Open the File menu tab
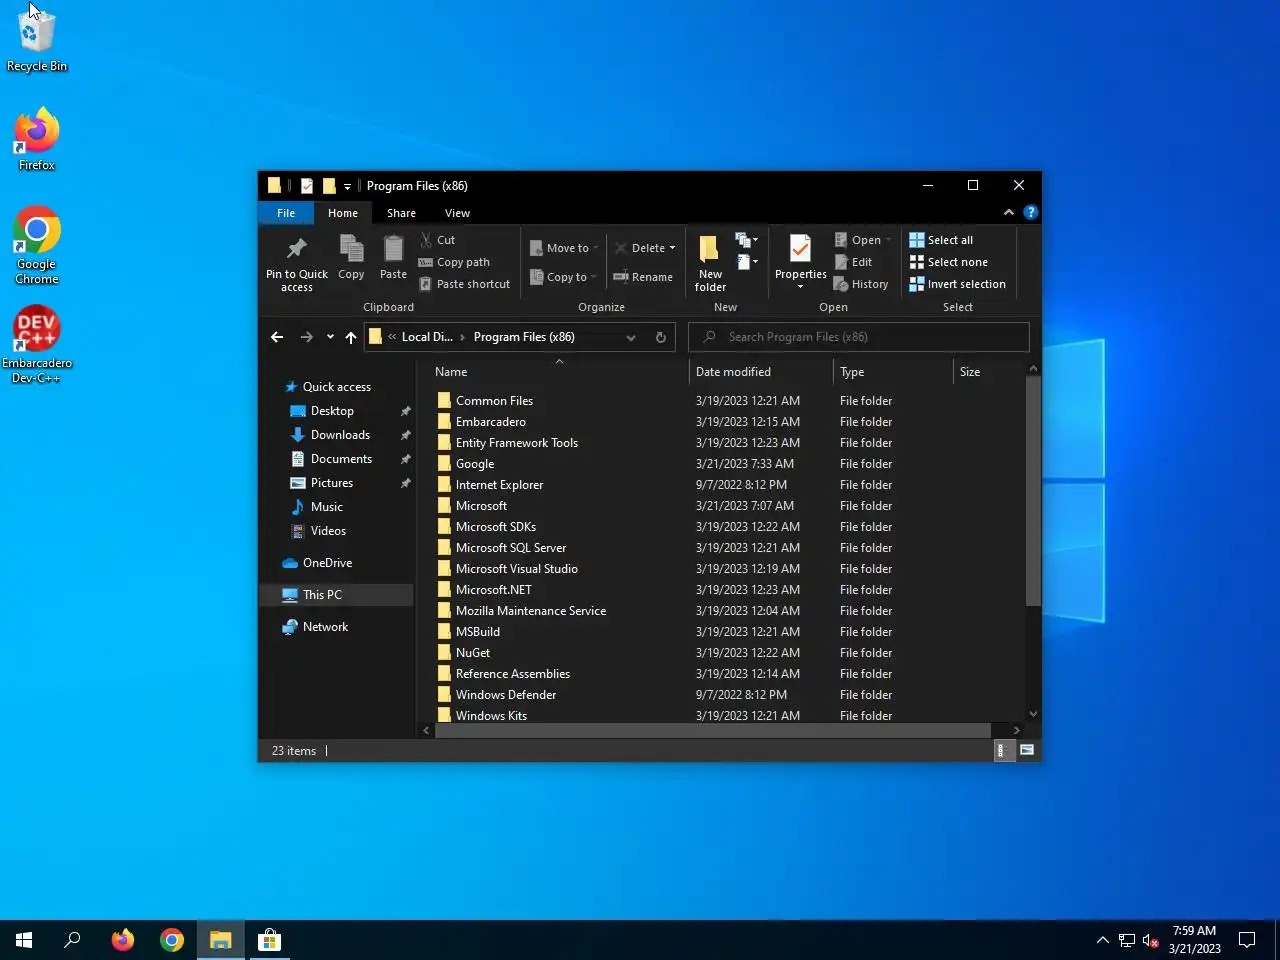Viewport: 1280px width, 960px height. tap(286, 213)
